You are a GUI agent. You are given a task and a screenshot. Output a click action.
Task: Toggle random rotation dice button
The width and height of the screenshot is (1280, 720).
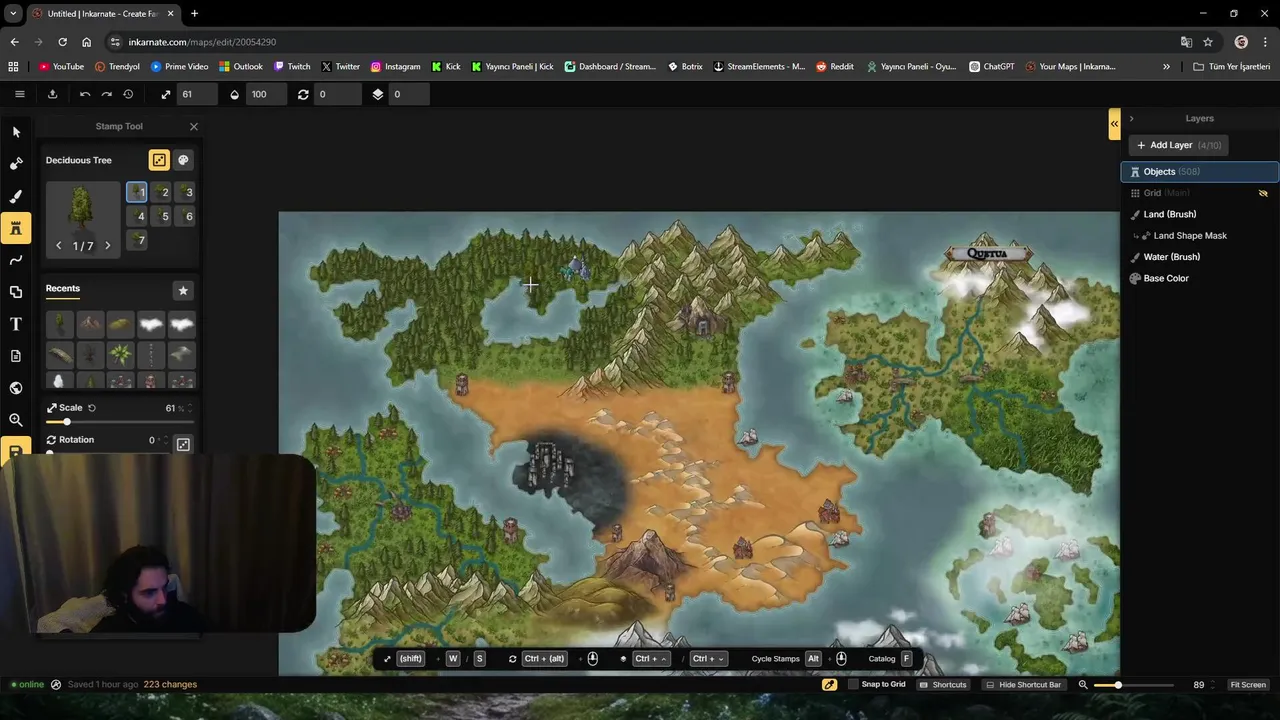point(183,444)
